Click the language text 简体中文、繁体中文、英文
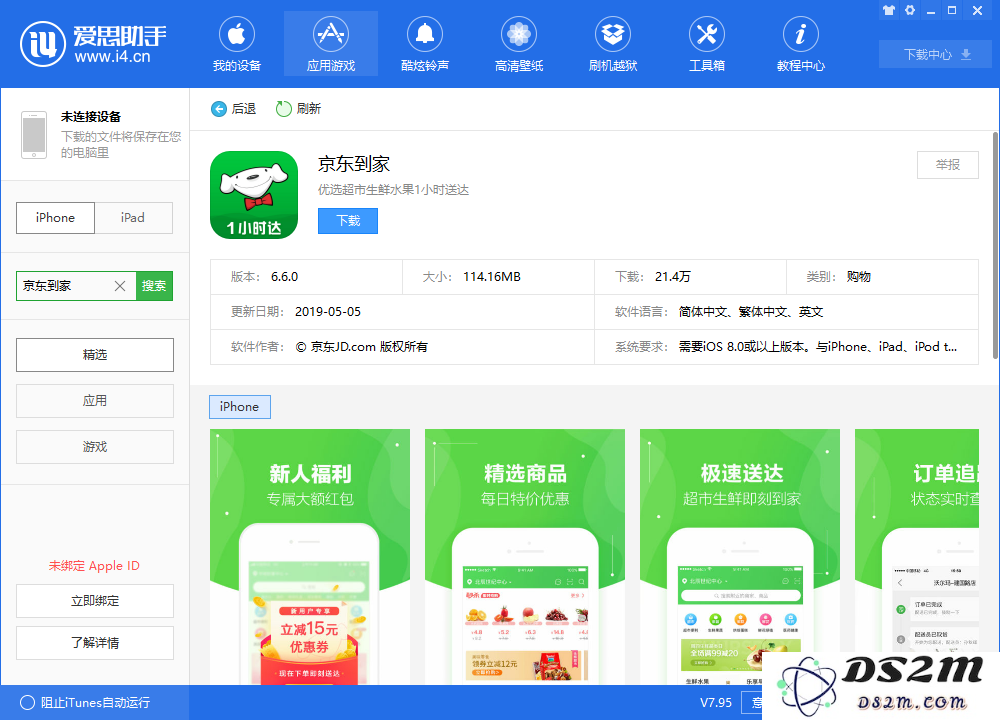 [x=751, y=312]
